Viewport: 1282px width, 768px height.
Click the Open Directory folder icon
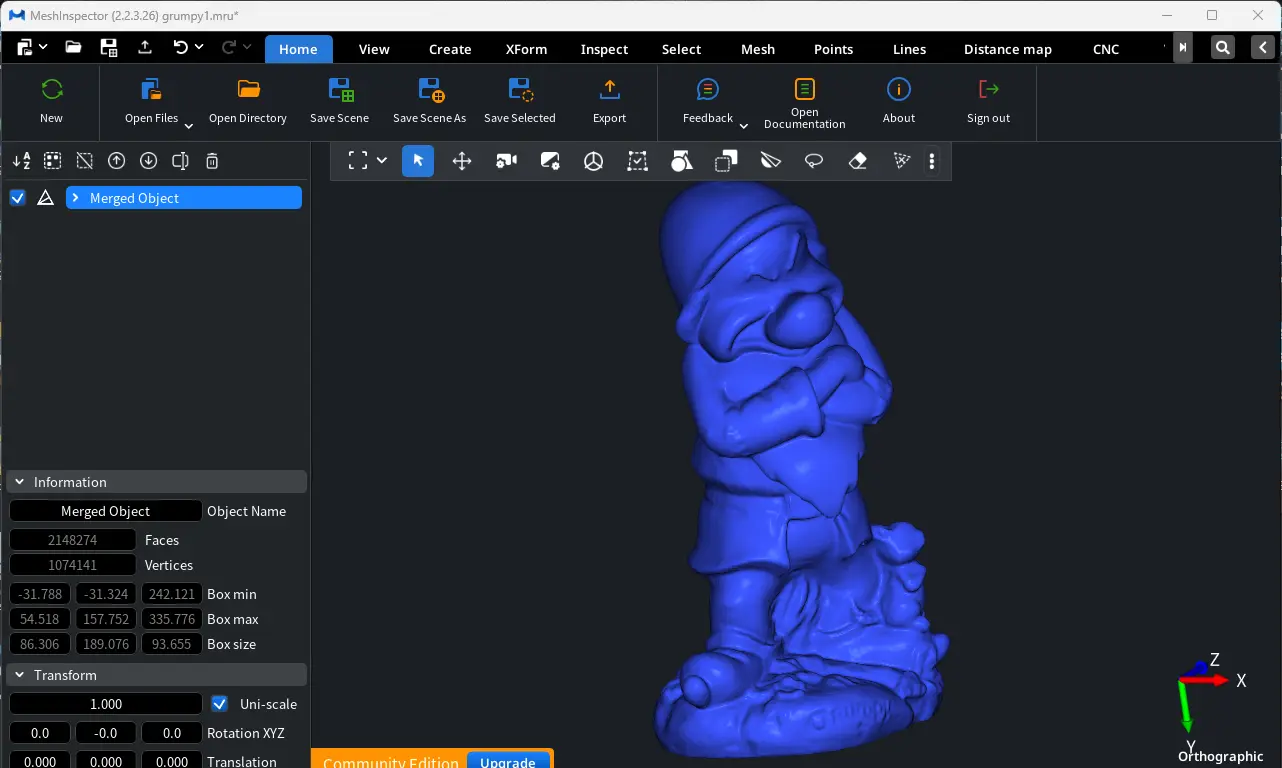coord(249,89)
